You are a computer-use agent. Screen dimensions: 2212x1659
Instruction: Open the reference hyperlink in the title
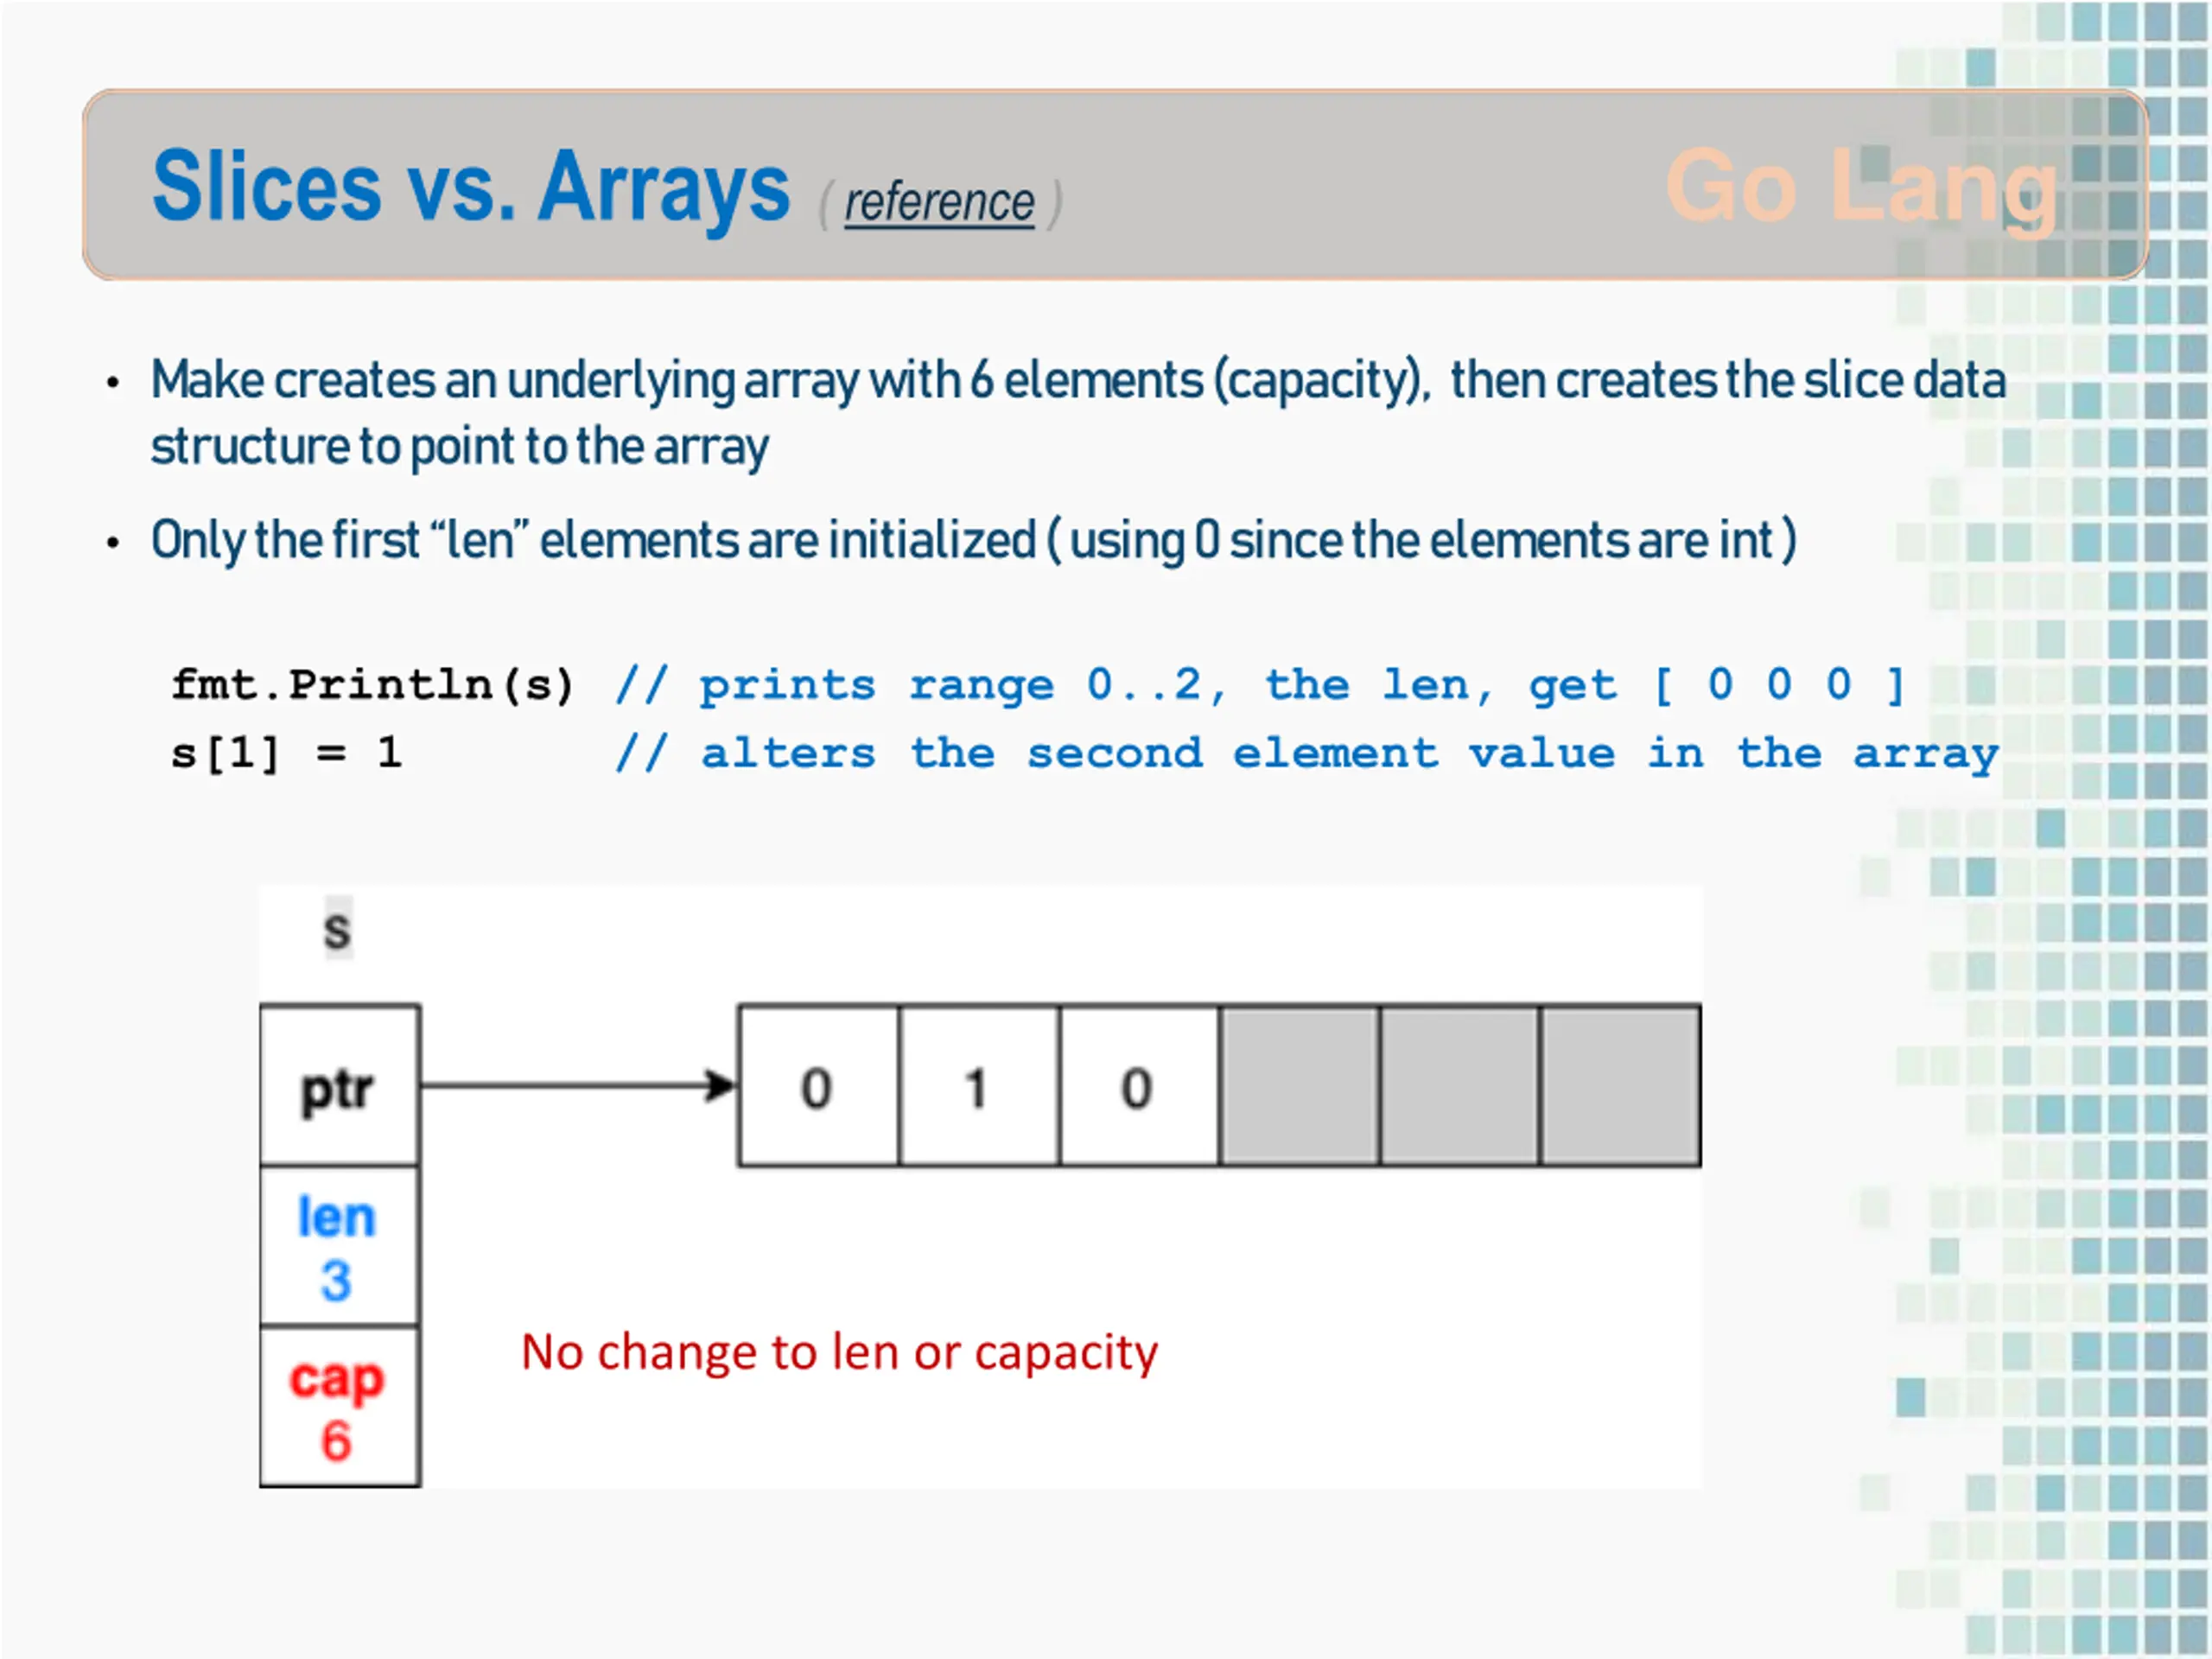click(x=939, y=203)
